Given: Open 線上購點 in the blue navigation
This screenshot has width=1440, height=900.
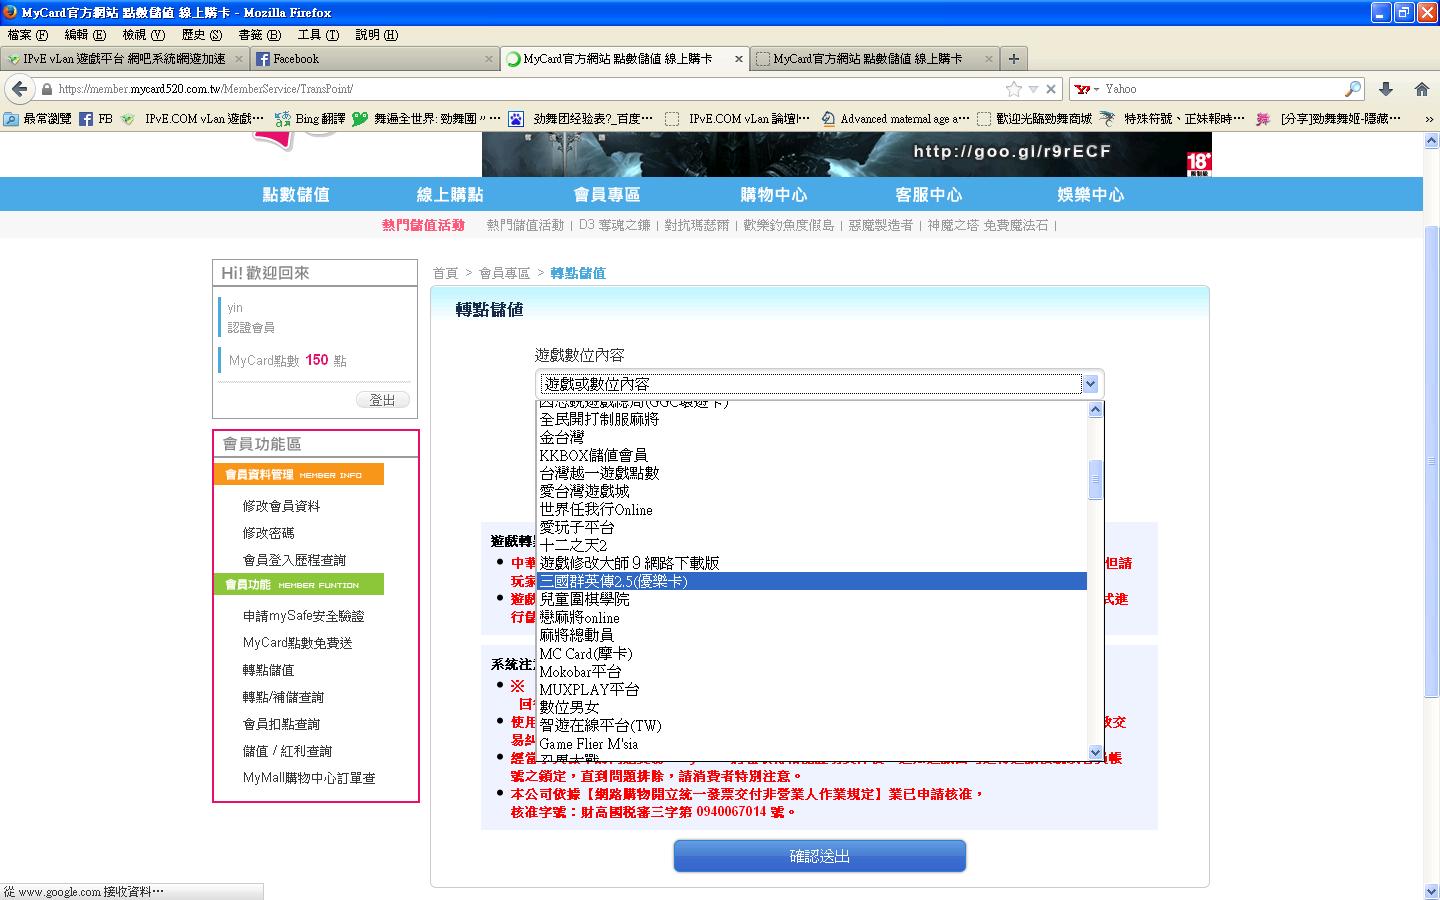Looking at the screenshot, I should (450, 195).
